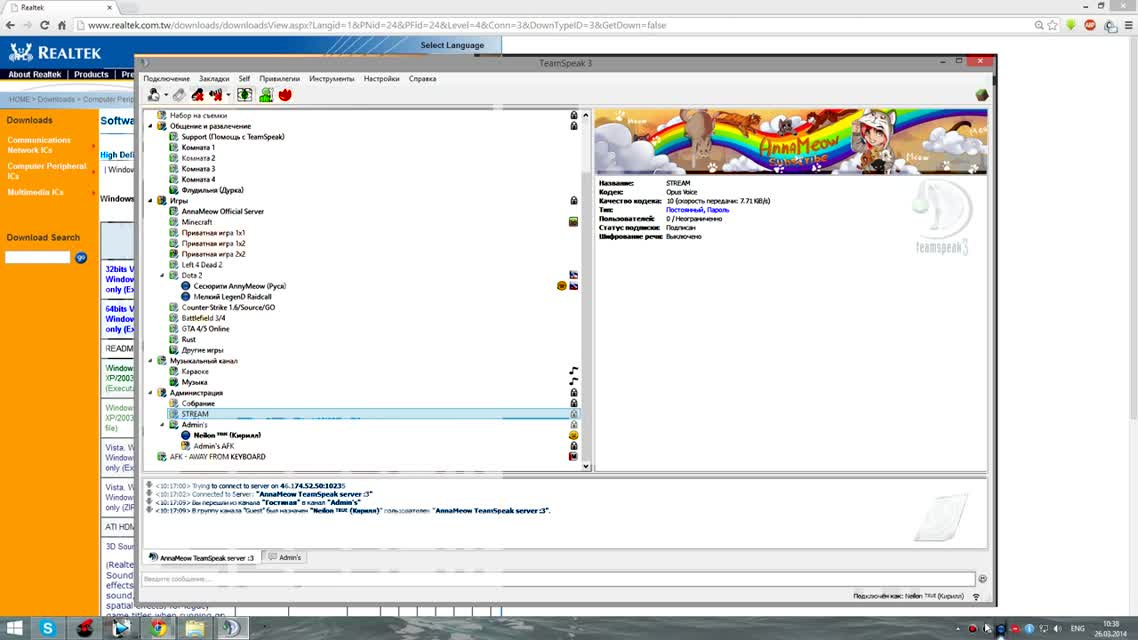Open Skype from the Windows taskbar

point(48,628)
